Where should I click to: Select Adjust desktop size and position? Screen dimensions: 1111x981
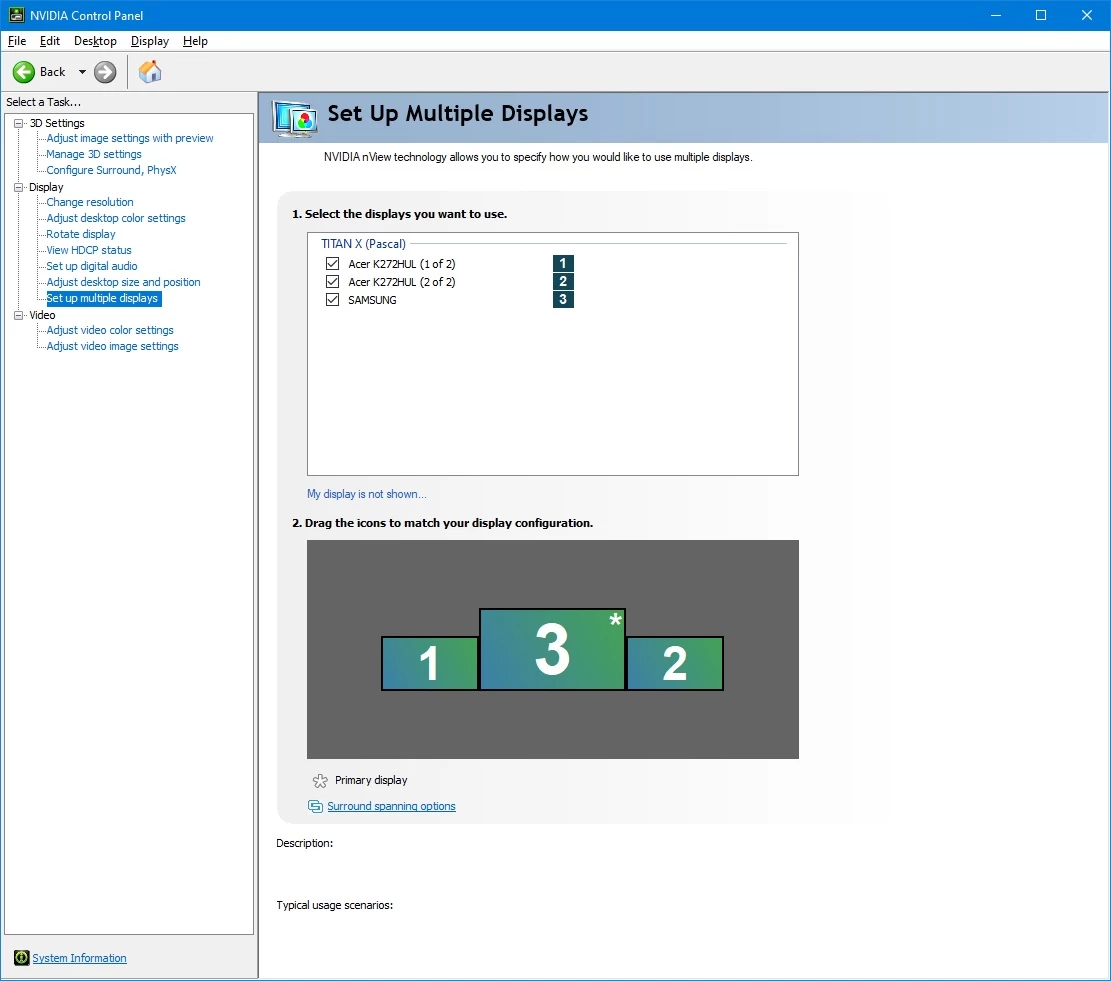click(123, 282)
